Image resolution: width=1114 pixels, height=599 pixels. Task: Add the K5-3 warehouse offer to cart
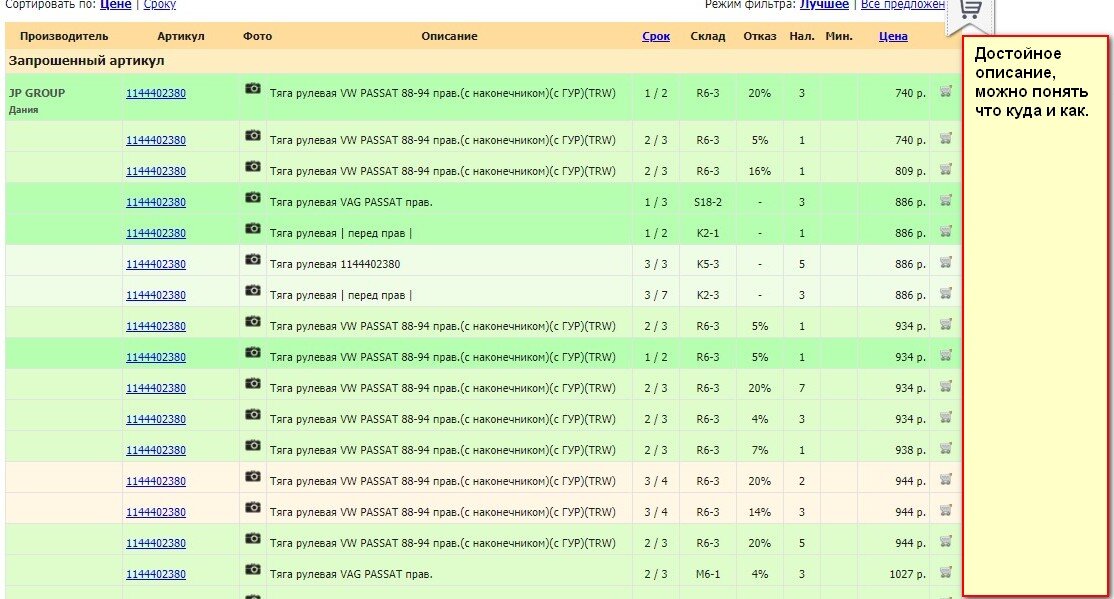(946, 262)
